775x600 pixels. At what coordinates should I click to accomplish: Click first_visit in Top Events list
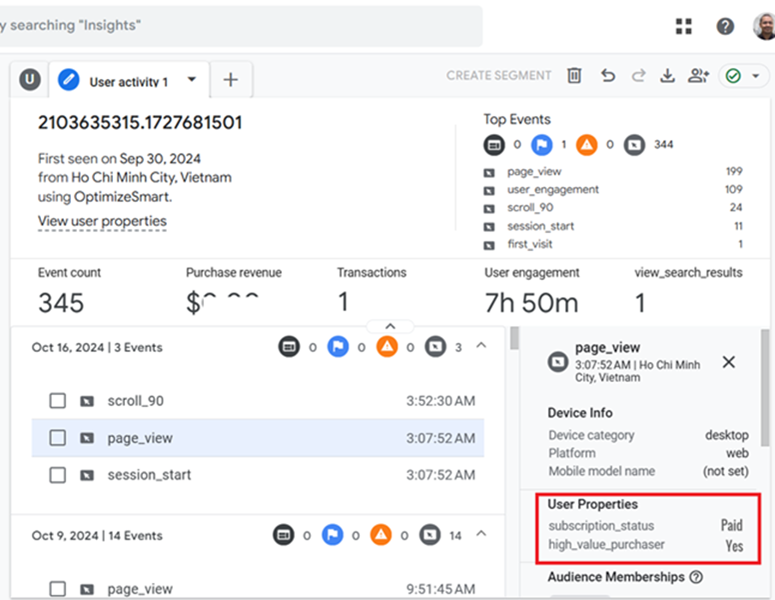[530, 244]
